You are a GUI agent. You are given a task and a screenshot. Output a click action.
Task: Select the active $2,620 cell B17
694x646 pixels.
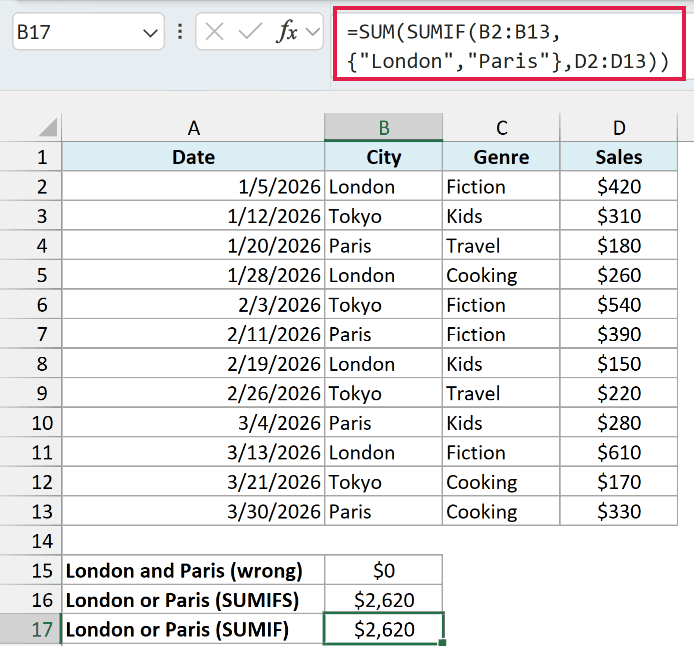pyautogui.click(x=383, y=629)
